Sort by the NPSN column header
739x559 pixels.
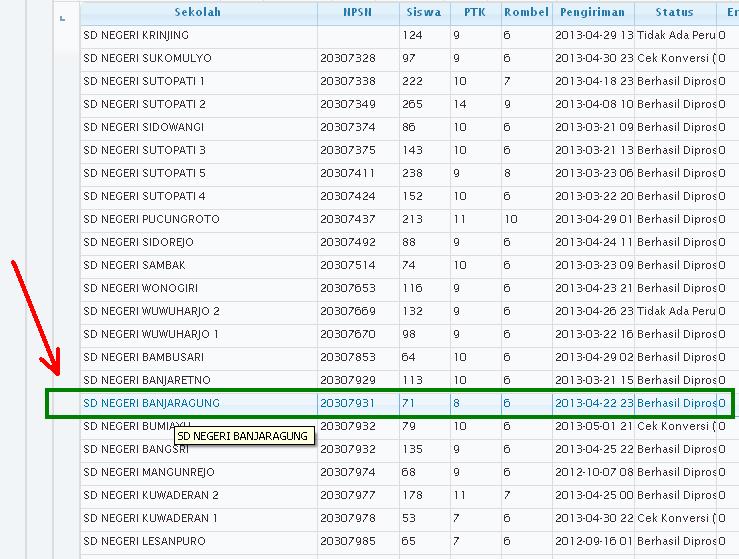357,13
